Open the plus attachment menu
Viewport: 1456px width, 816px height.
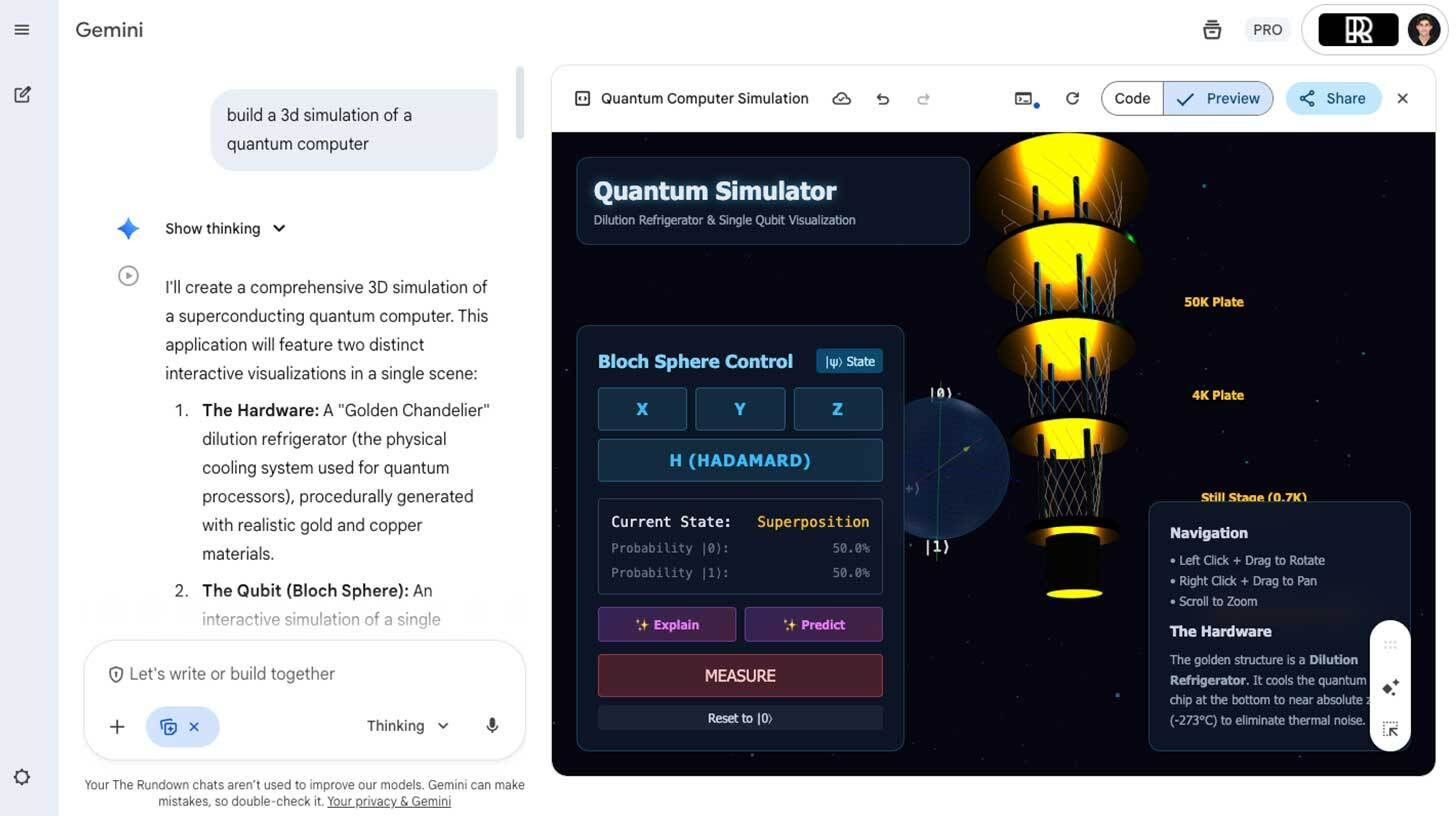pyautogui.click(x=117, y=726)
